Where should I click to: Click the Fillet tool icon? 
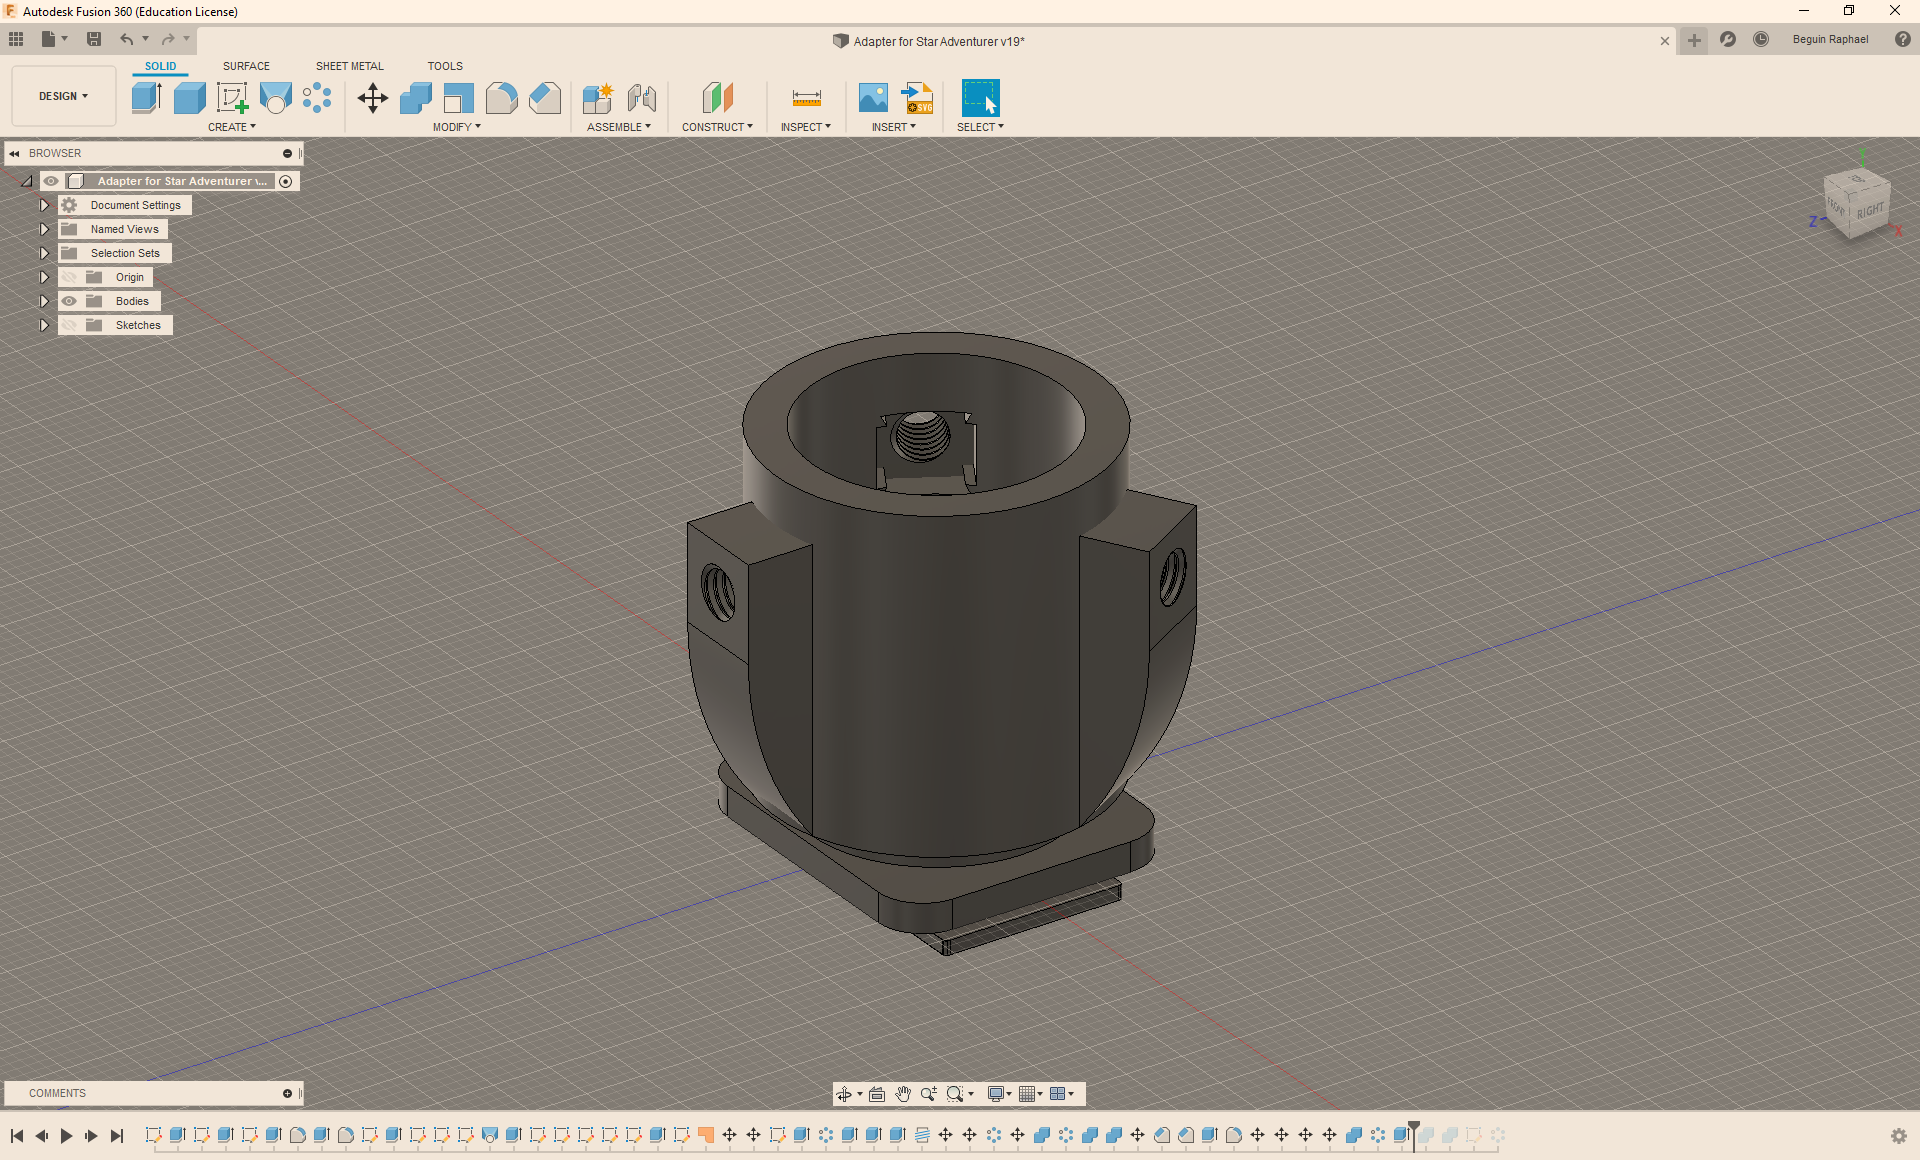(x=501, y=98)
